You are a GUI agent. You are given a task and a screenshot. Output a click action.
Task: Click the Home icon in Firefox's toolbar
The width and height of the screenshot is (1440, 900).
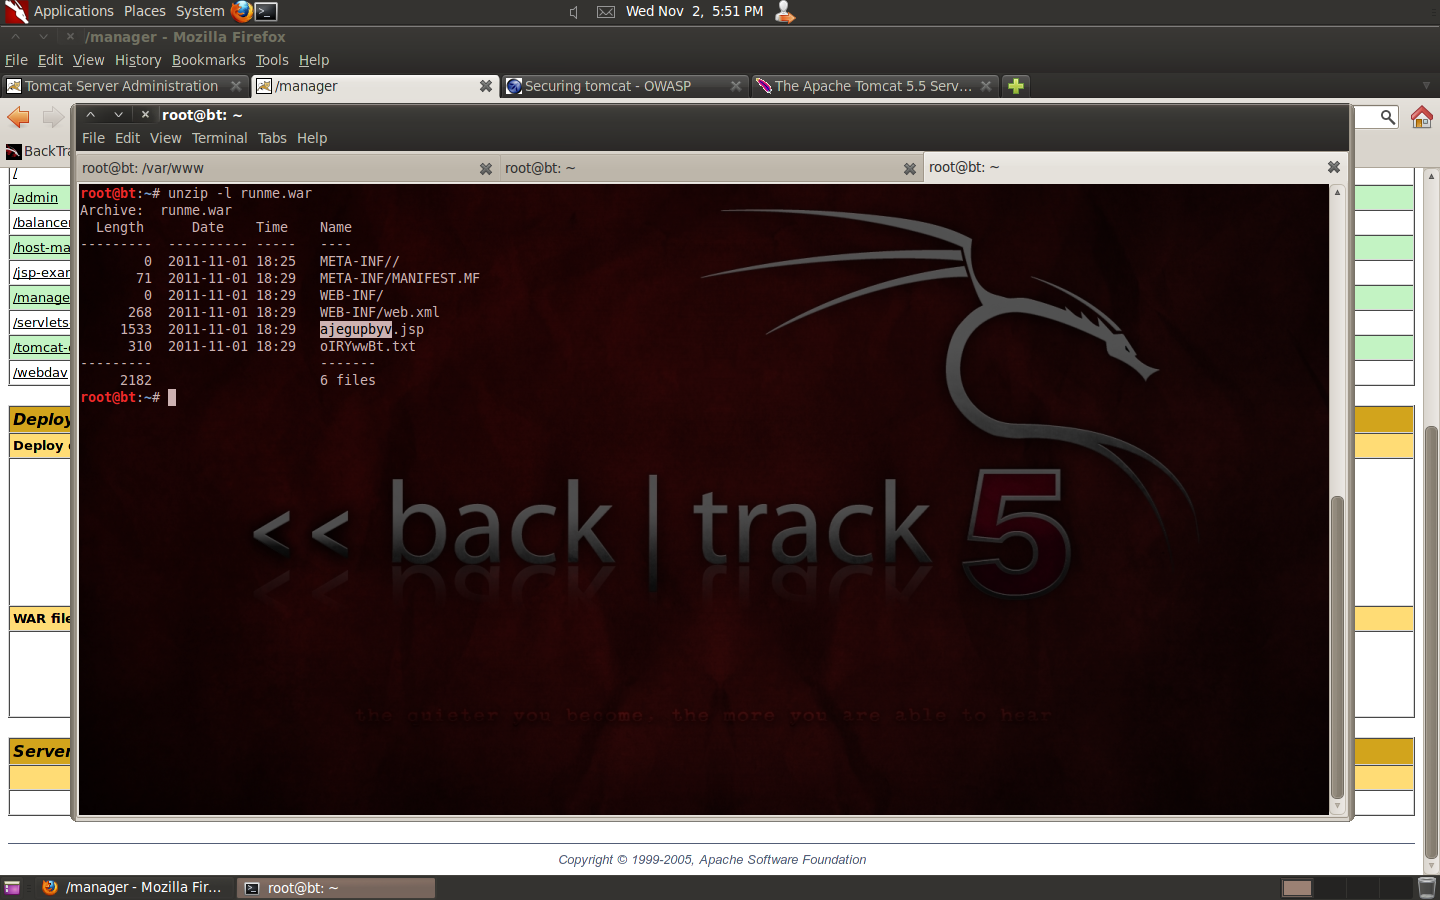pyautogui.click(x=1421, y=117)
